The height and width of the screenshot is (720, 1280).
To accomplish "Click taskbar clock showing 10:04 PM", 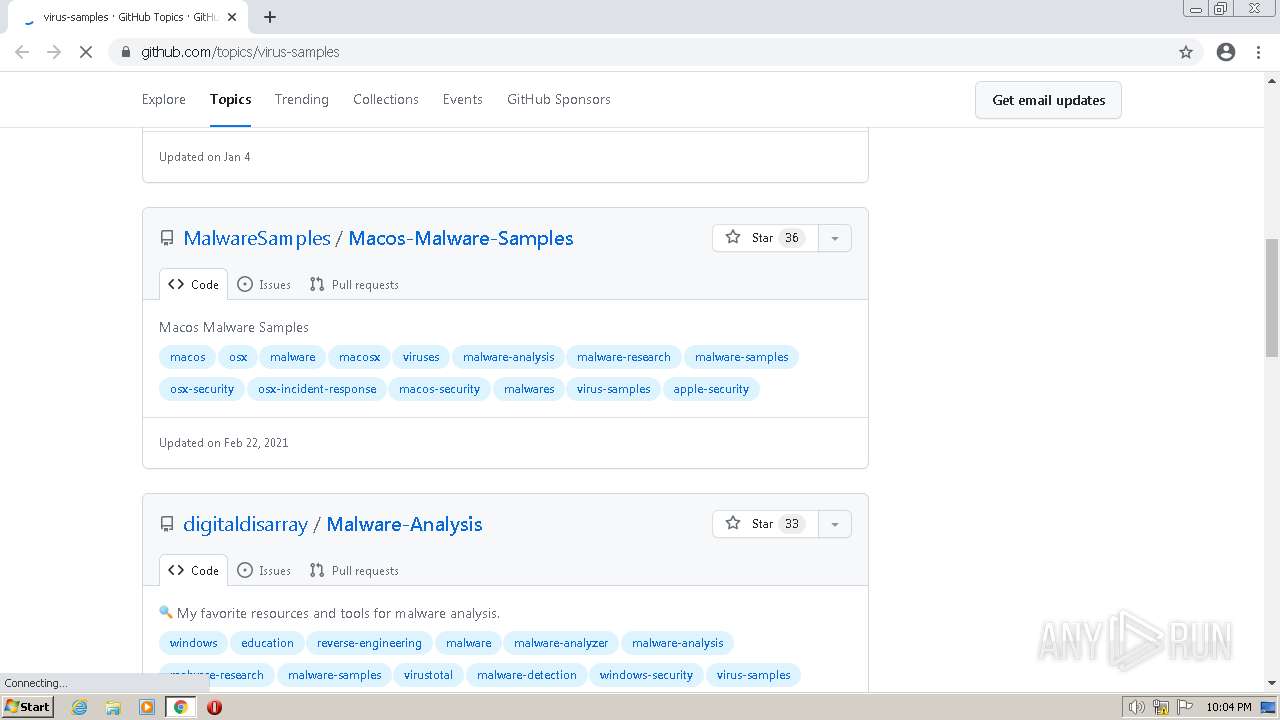I will tap(1228, 707).
